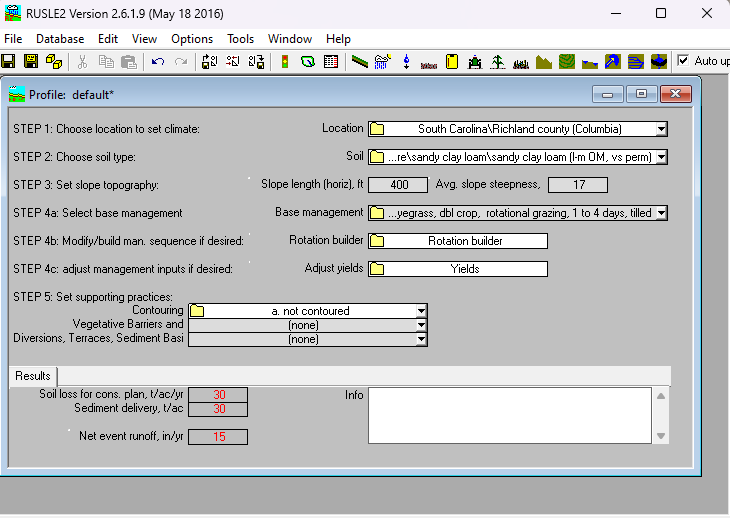Image resolution: width=730 pixels, height=518 pixels.
Task: Undo the last change
Action: [x=158, y=61]
